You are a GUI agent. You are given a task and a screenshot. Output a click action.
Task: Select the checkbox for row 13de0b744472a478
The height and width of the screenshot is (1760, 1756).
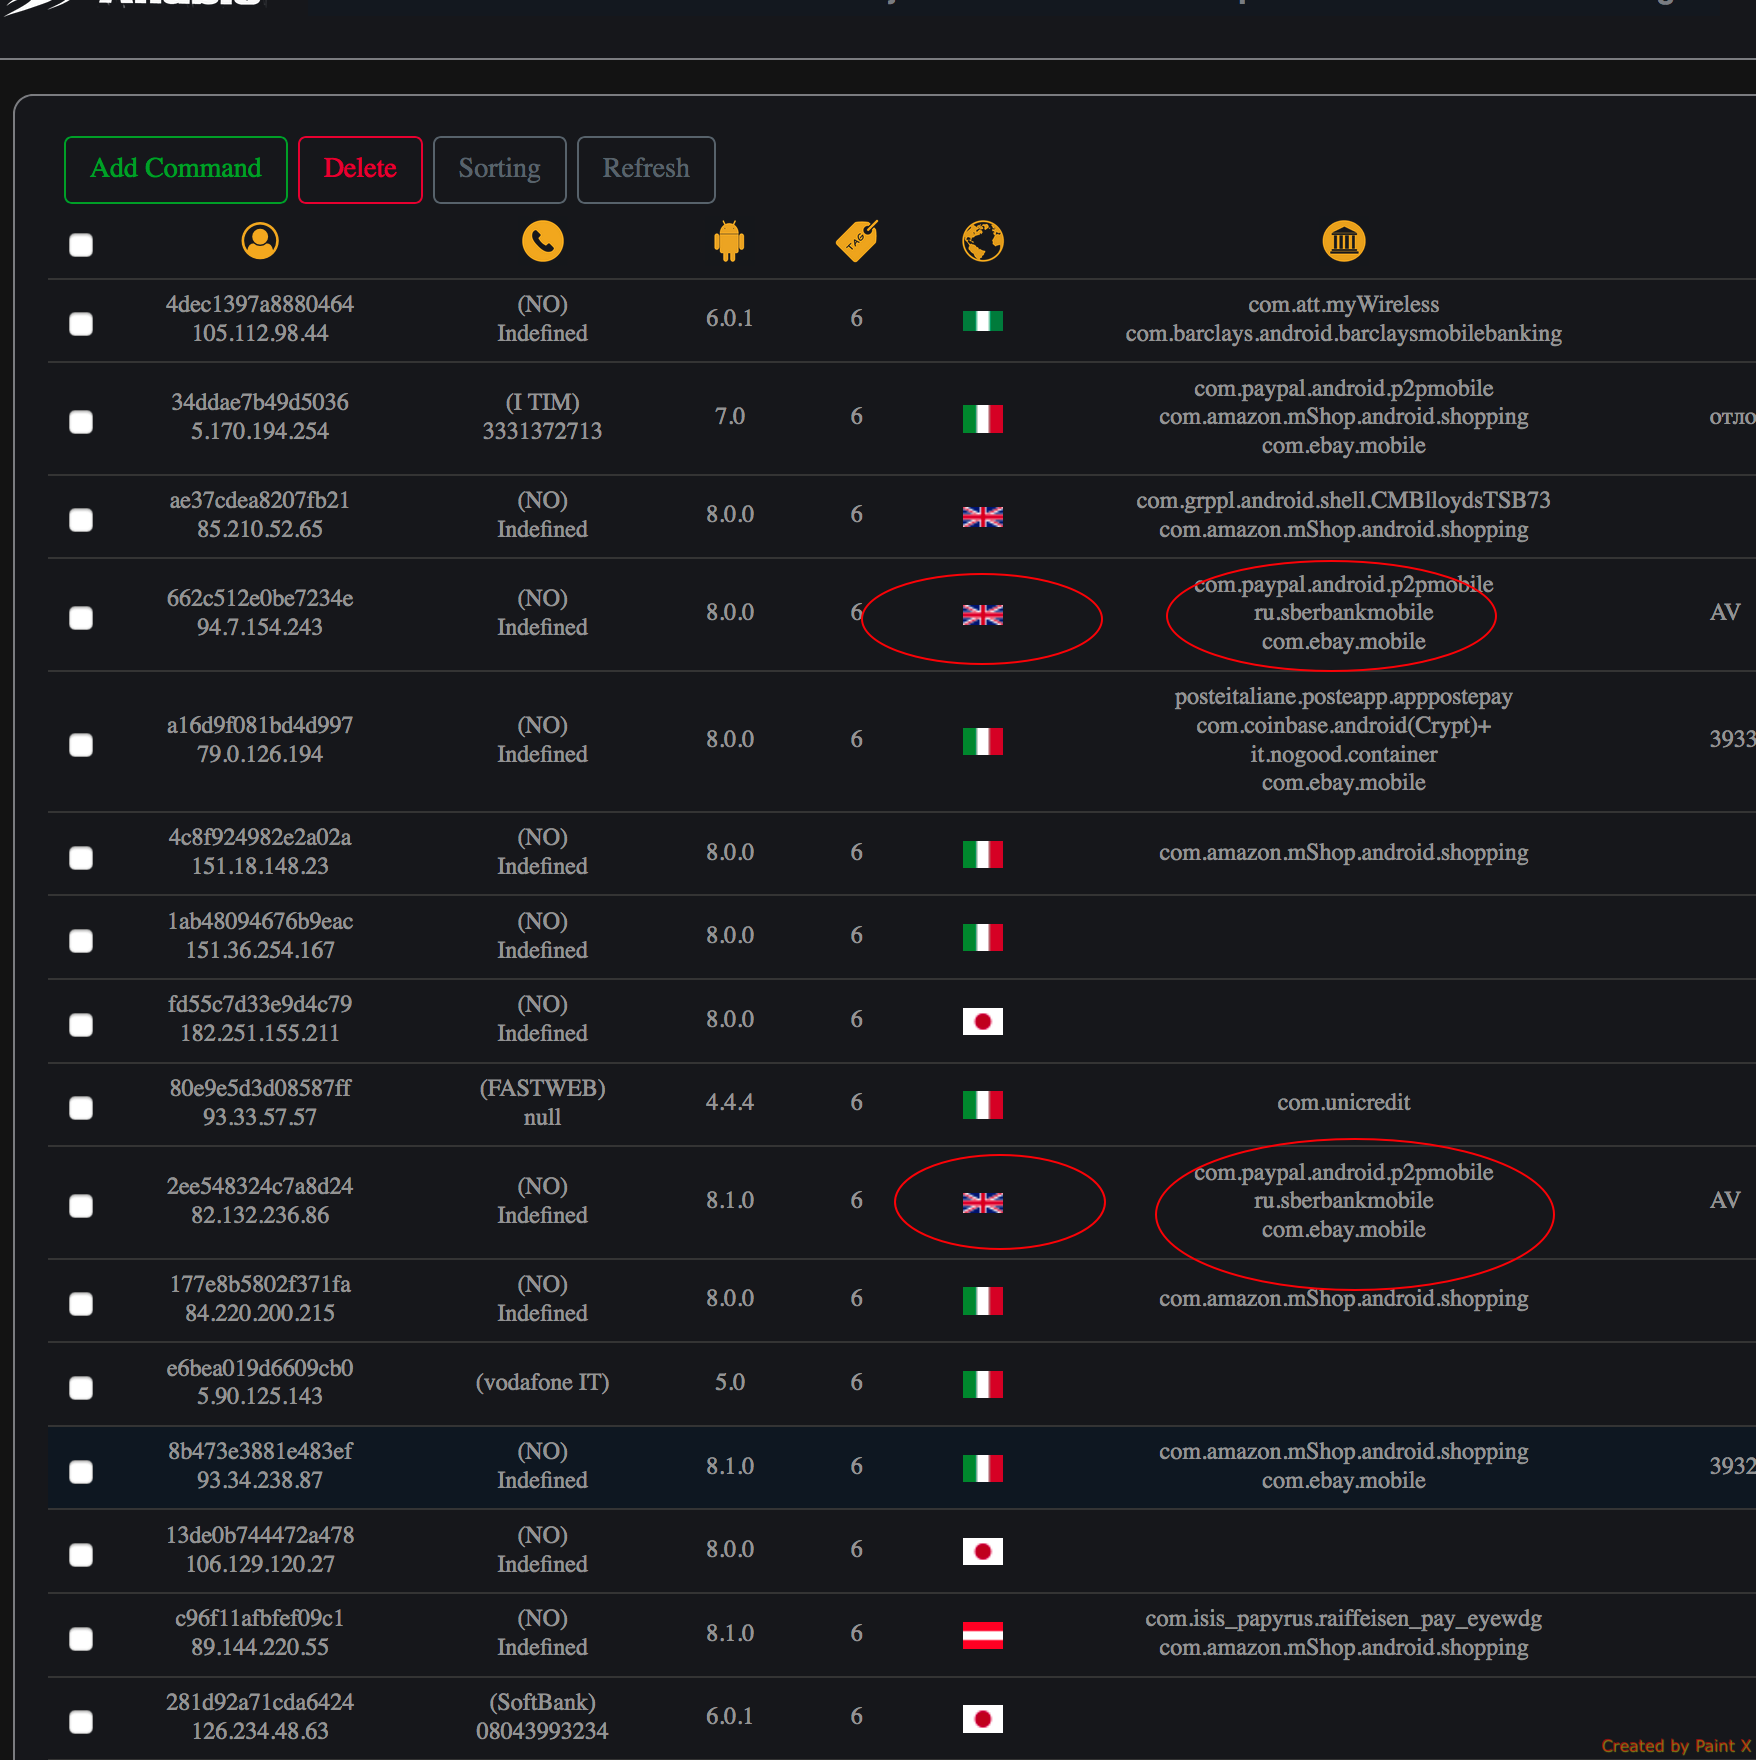tap(81, 1554)
